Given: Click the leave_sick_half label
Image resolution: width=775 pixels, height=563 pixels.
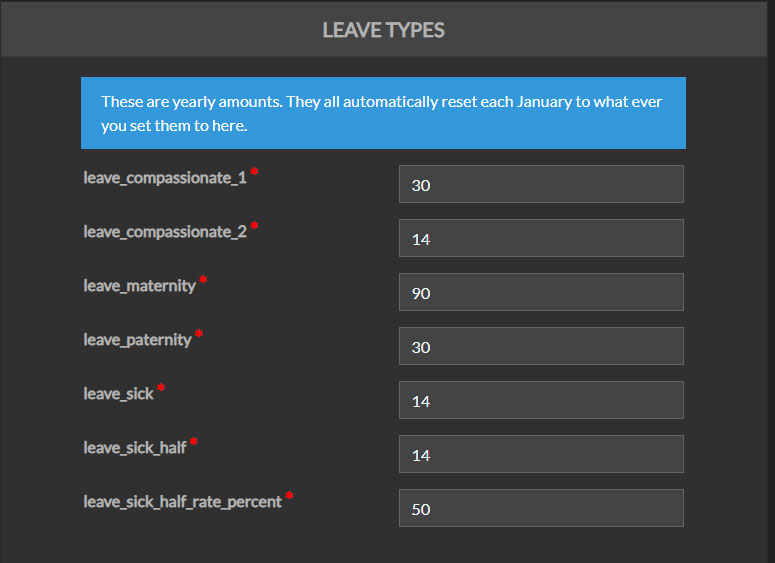Looking at the screenshot, I should coord(135,448).
